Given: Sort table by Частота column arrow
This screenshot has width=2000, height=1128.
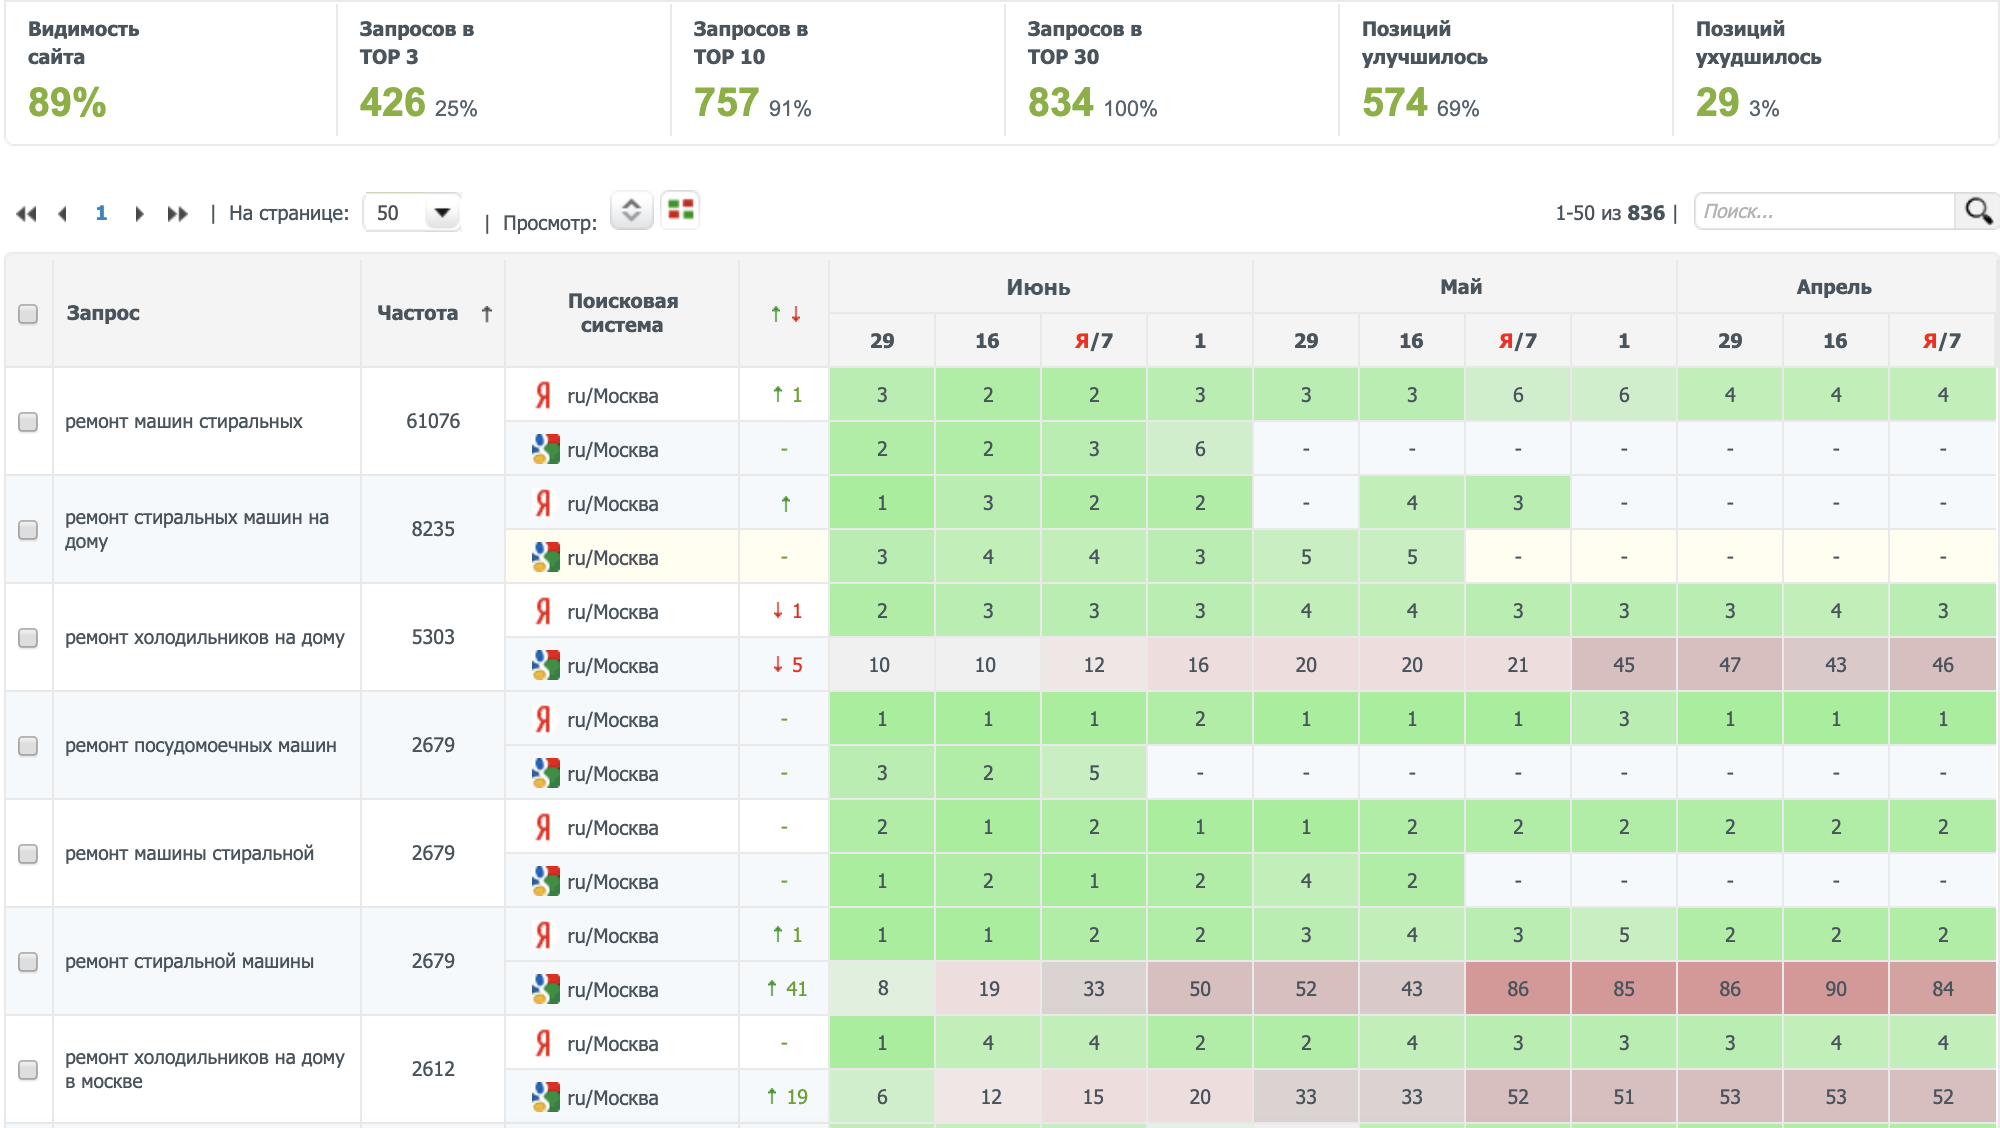Looking at the screenshot, I should (x=486, y=314).
